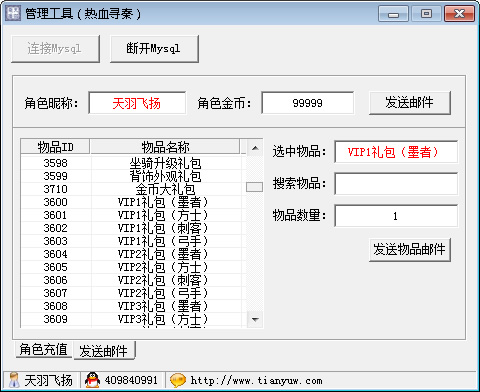Click the chat bubble icon near website URL
This screenshot has width=480, height=392.
click(178, 380)
